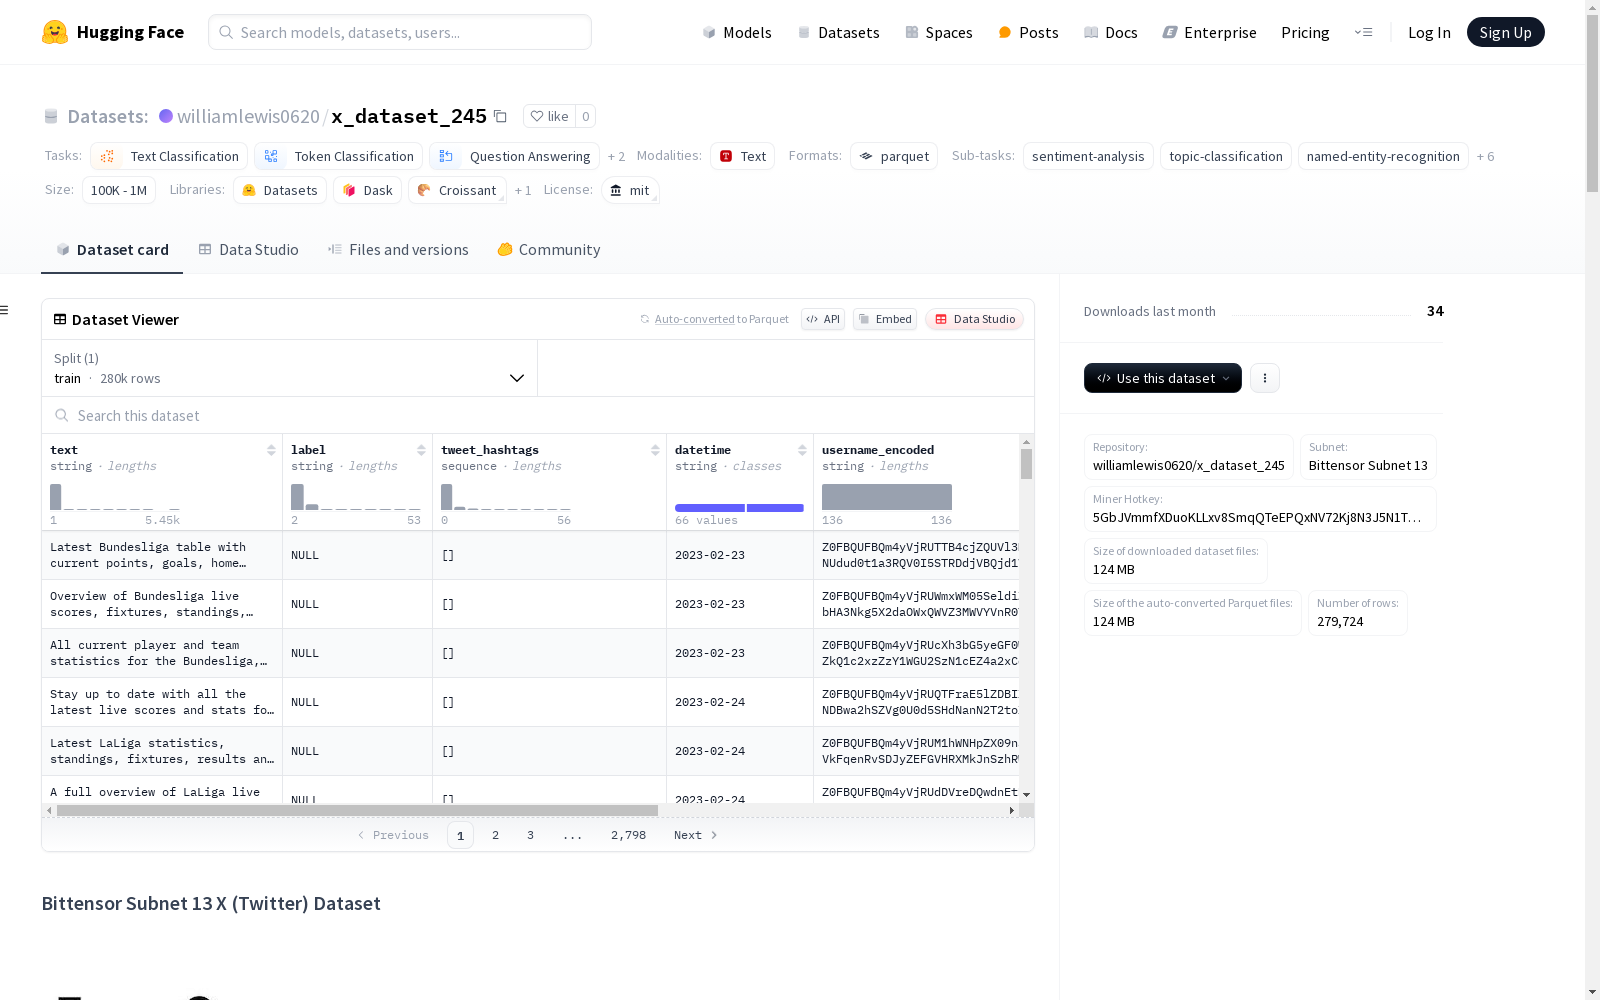
Task: Click the table horizontal scrollbar
Action: 357,810
